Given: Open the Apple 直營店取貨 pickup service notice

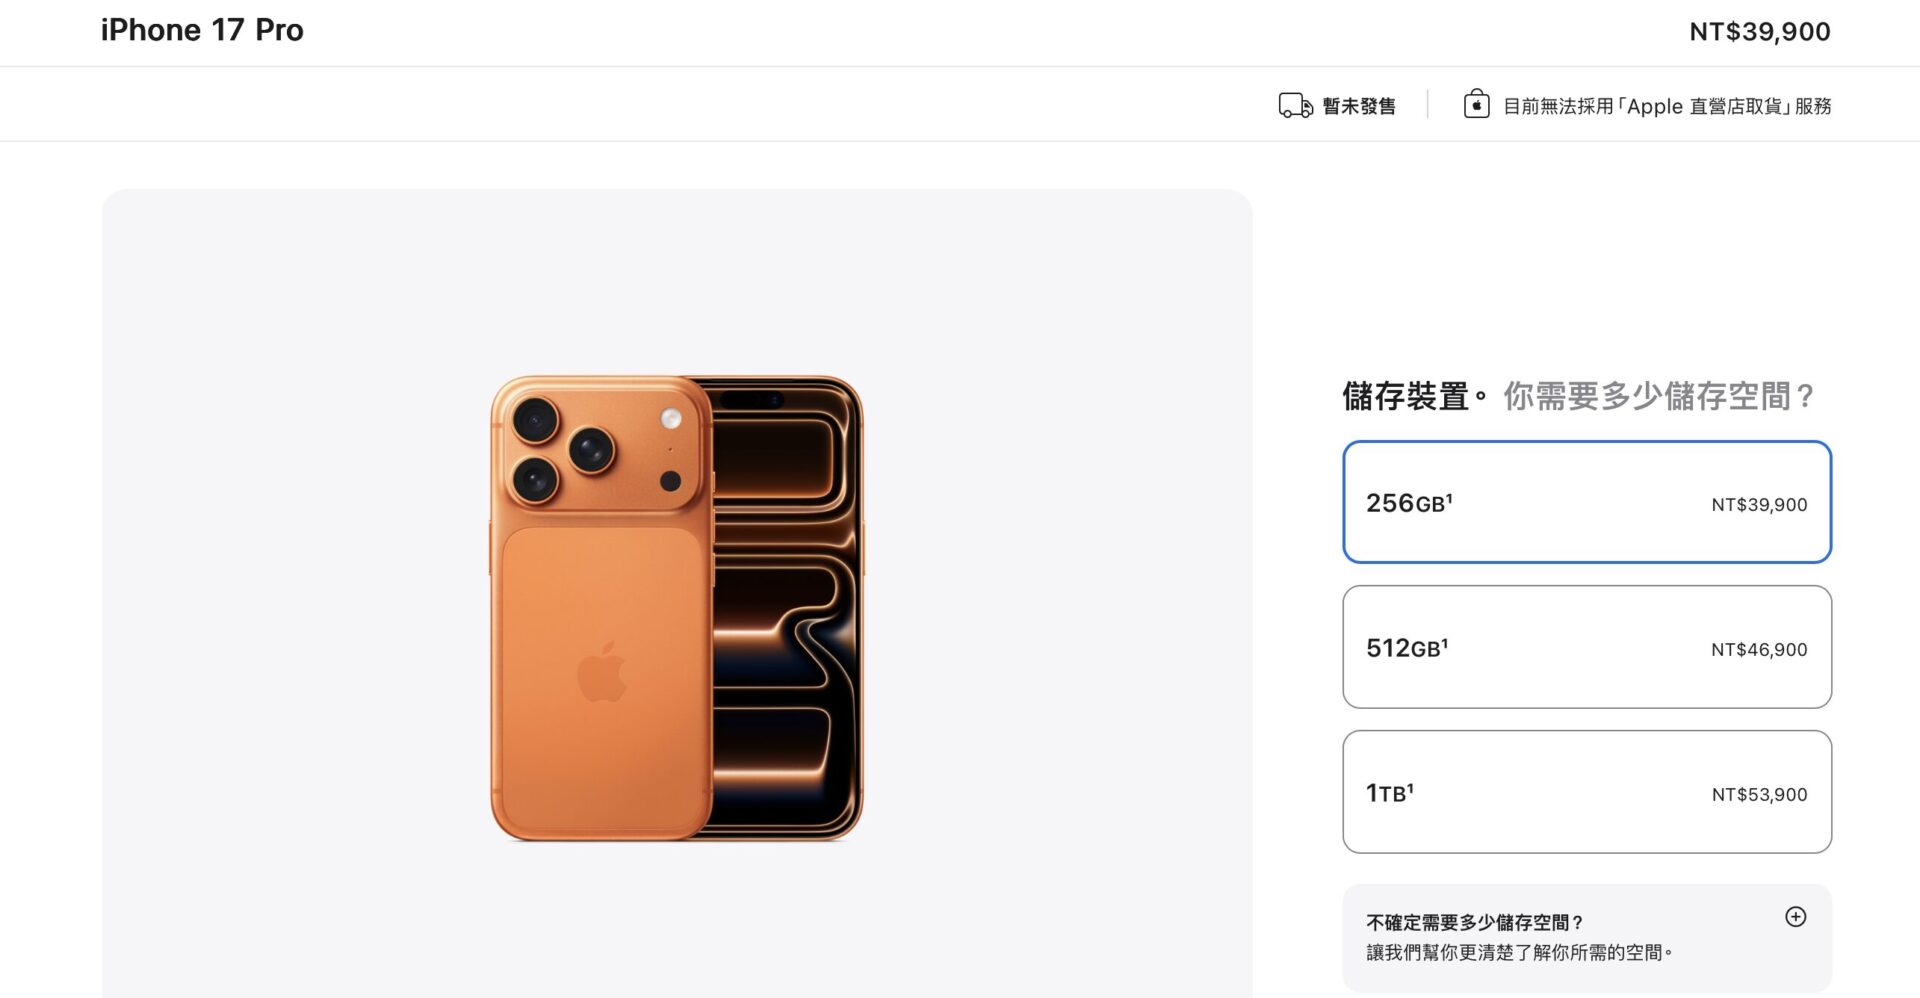Looking at the screenshot, I should coord(1667,106).
